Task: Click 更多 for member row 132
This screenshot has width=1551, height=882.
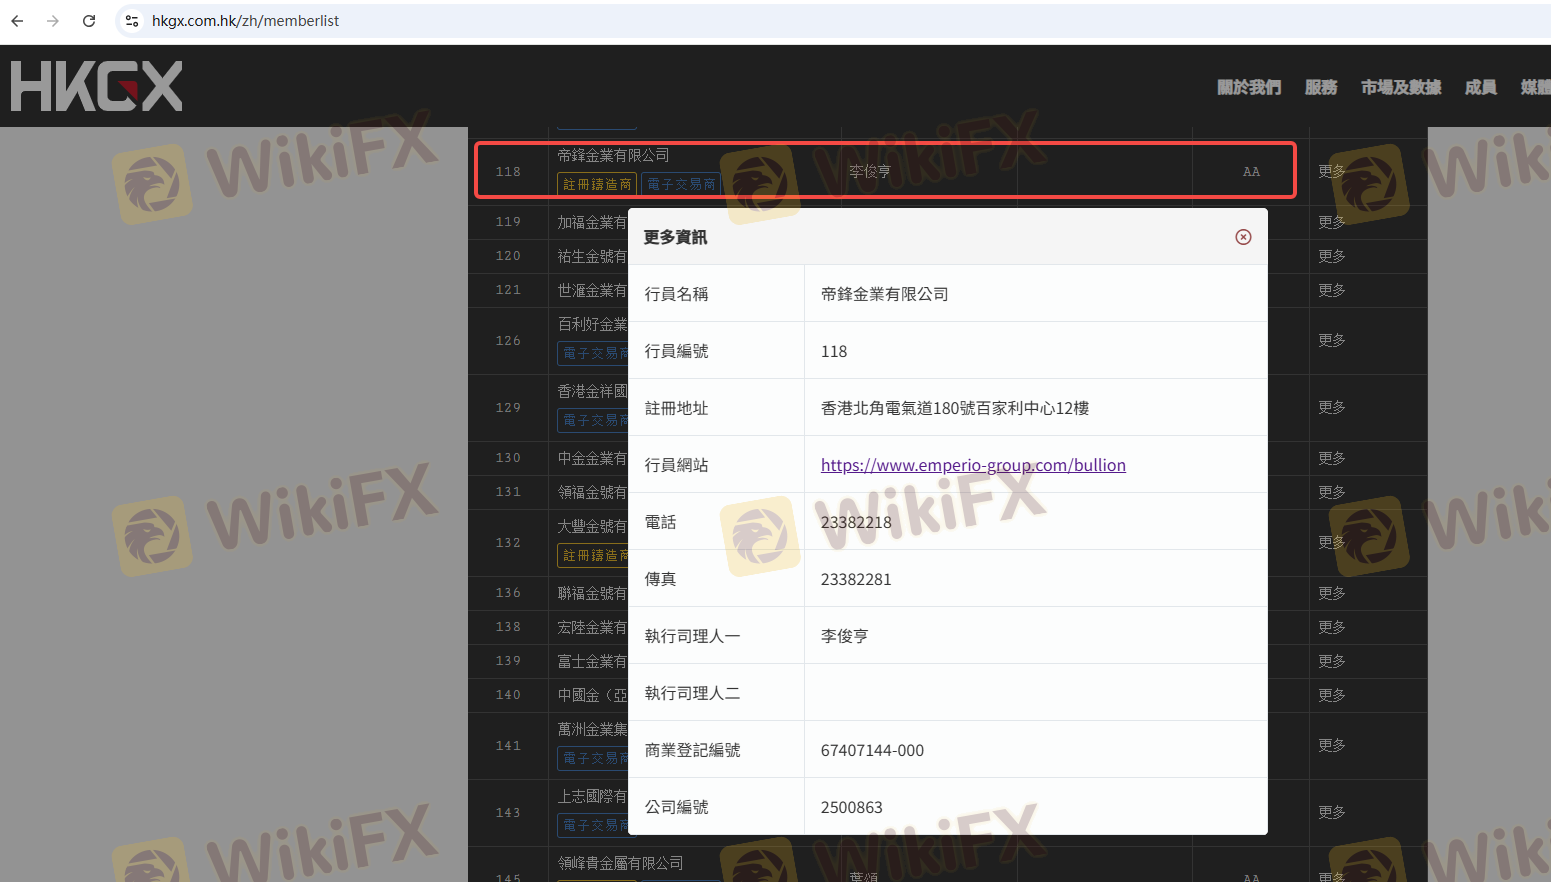Action: (x=1331, y=542)
